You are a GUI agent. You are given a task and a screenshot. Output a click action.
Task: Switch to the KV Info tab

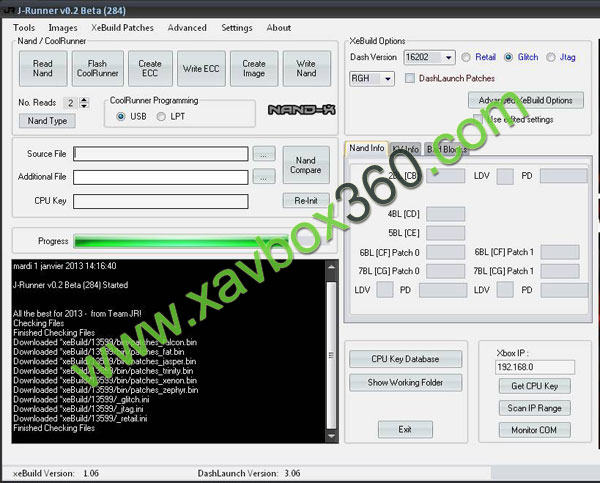click(x=405, y=149)
